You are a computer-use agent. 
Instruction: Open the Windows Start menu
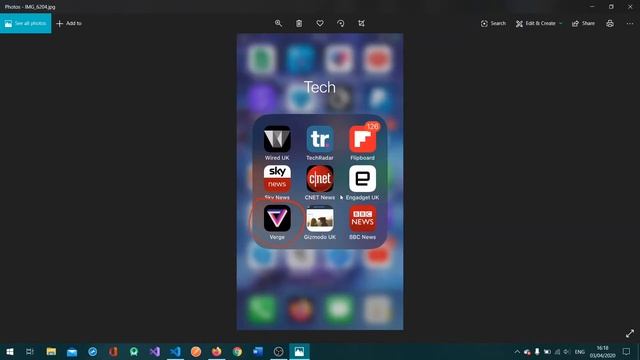pyautogui.click(x=10, y=351)
